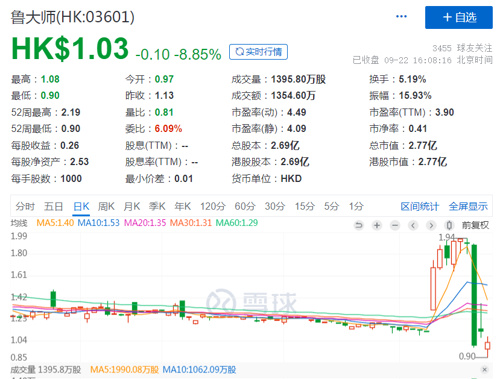Click the 3455 球友关注 followers text
This screenshot has width=500, height=379.
tap(462, 48)
